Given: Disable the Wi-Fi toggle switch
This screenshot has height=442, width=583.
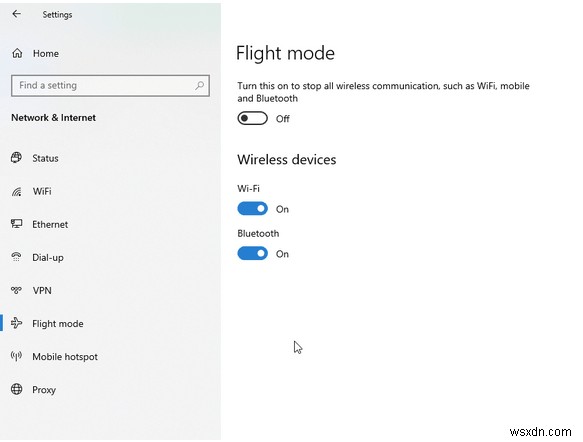Looking at the screenshot, I should pos(252,209).
